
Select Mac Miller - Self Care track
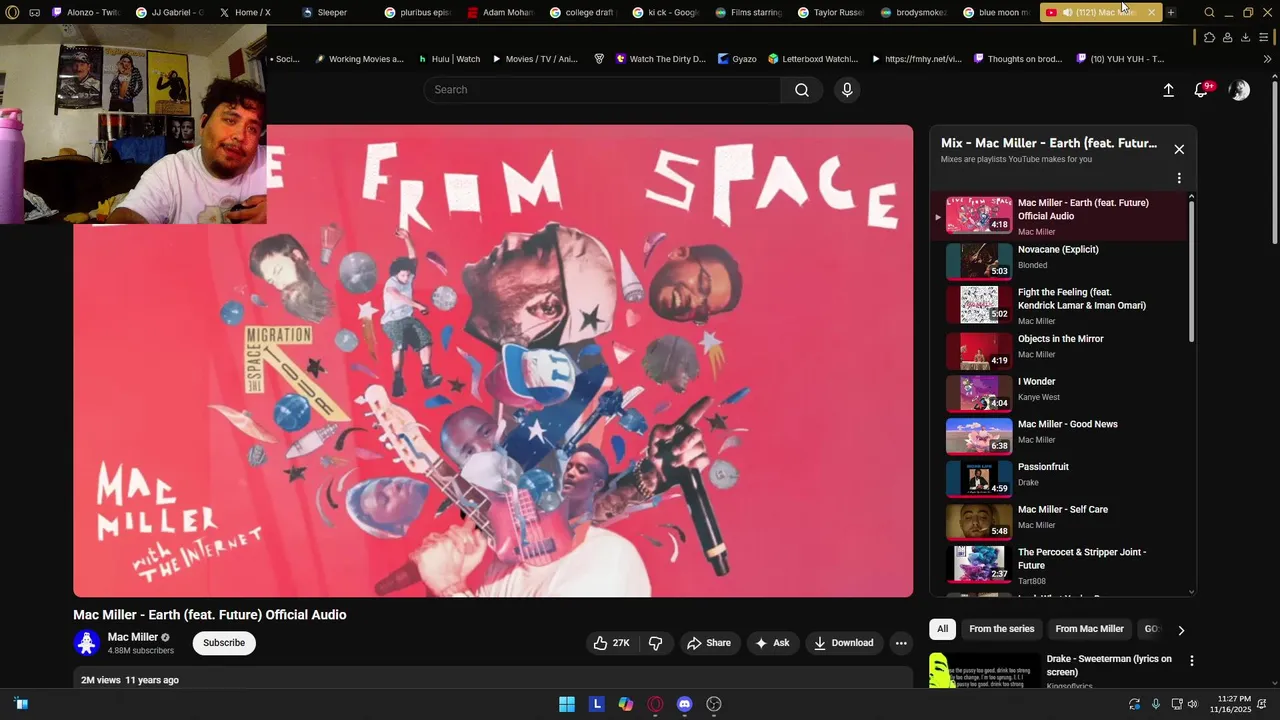pos(1060,520)
